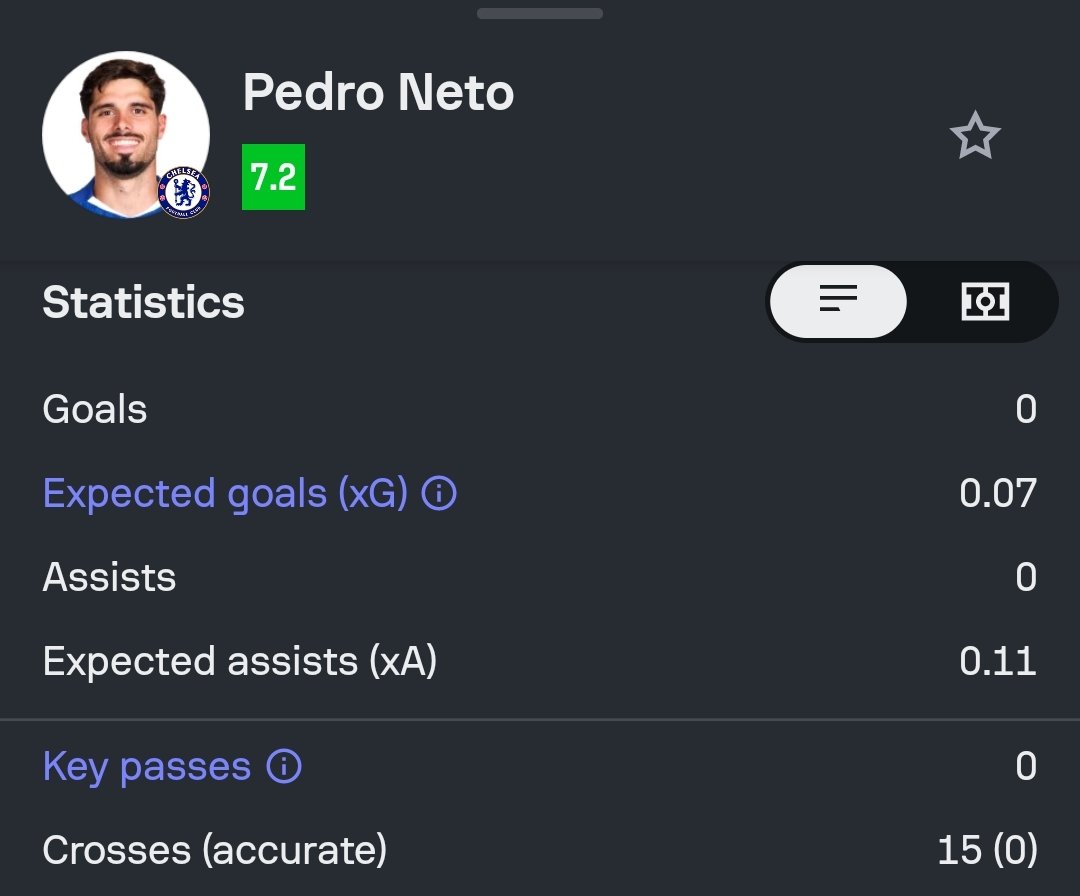Tap the 7.2 rating badge
1080x896 pixels.
click(273, 177)
